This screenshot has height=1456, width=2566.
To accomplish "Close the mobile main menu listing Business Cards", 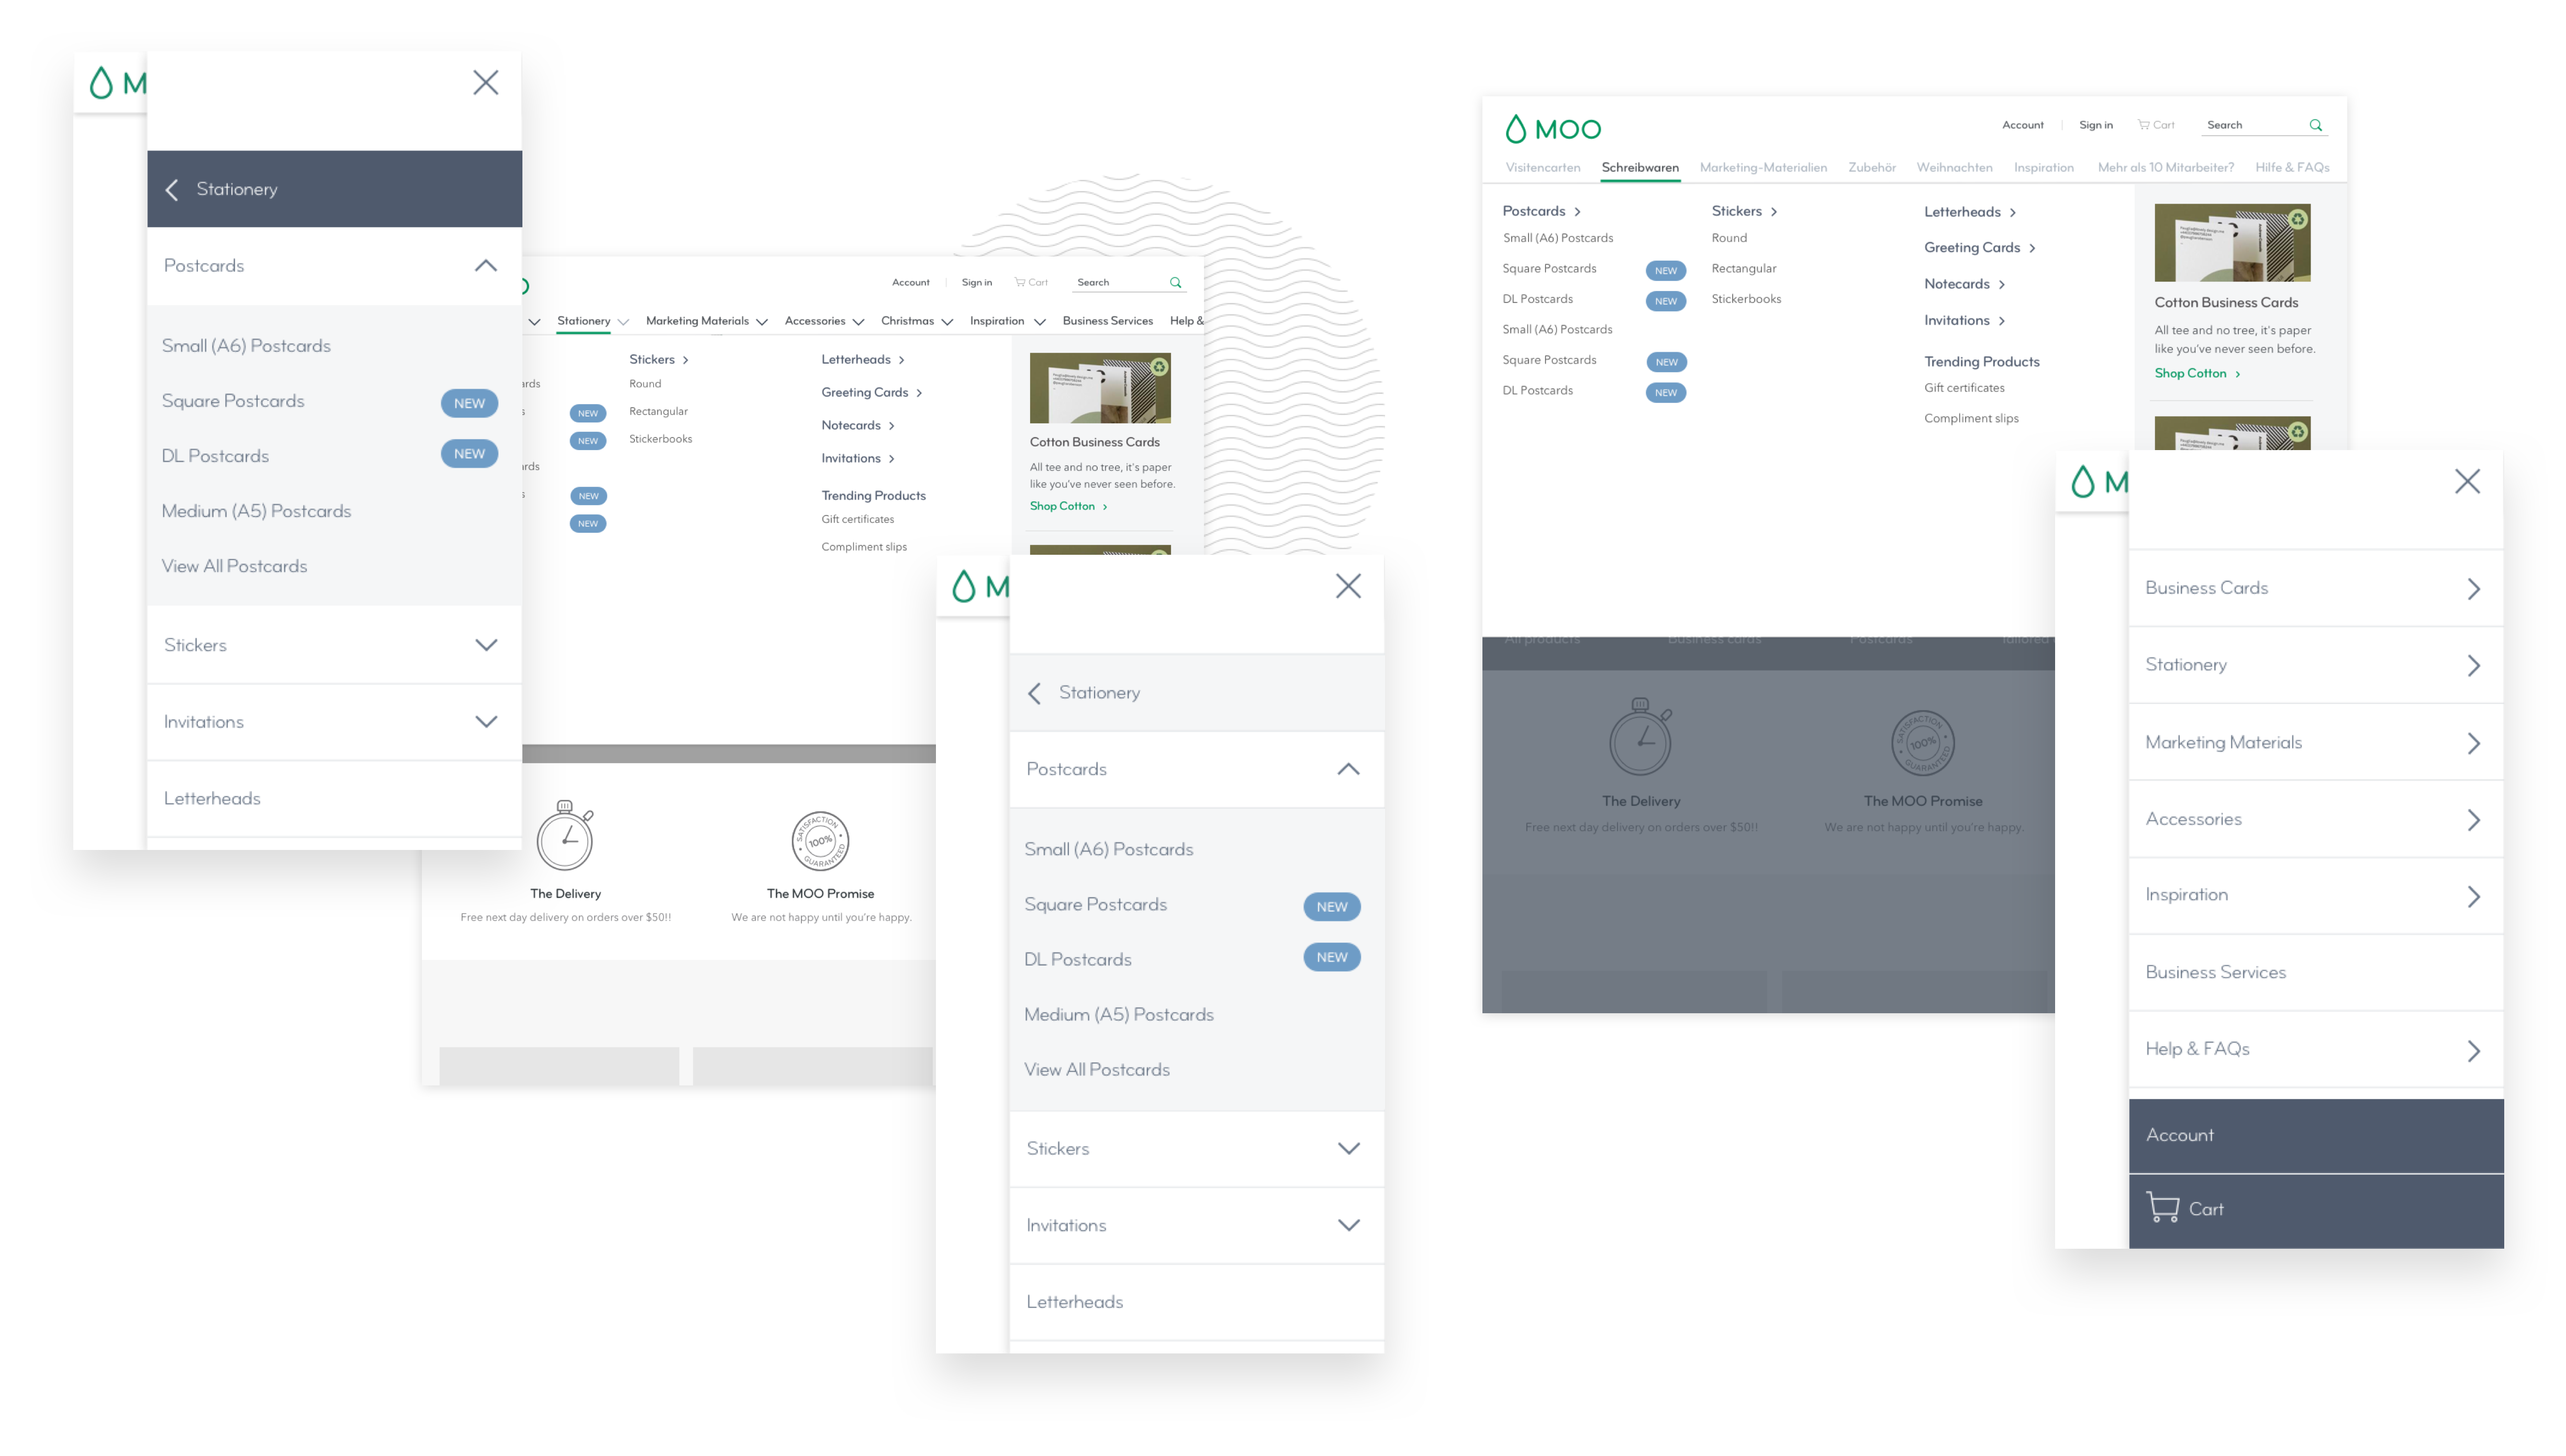I will 2467,481.
